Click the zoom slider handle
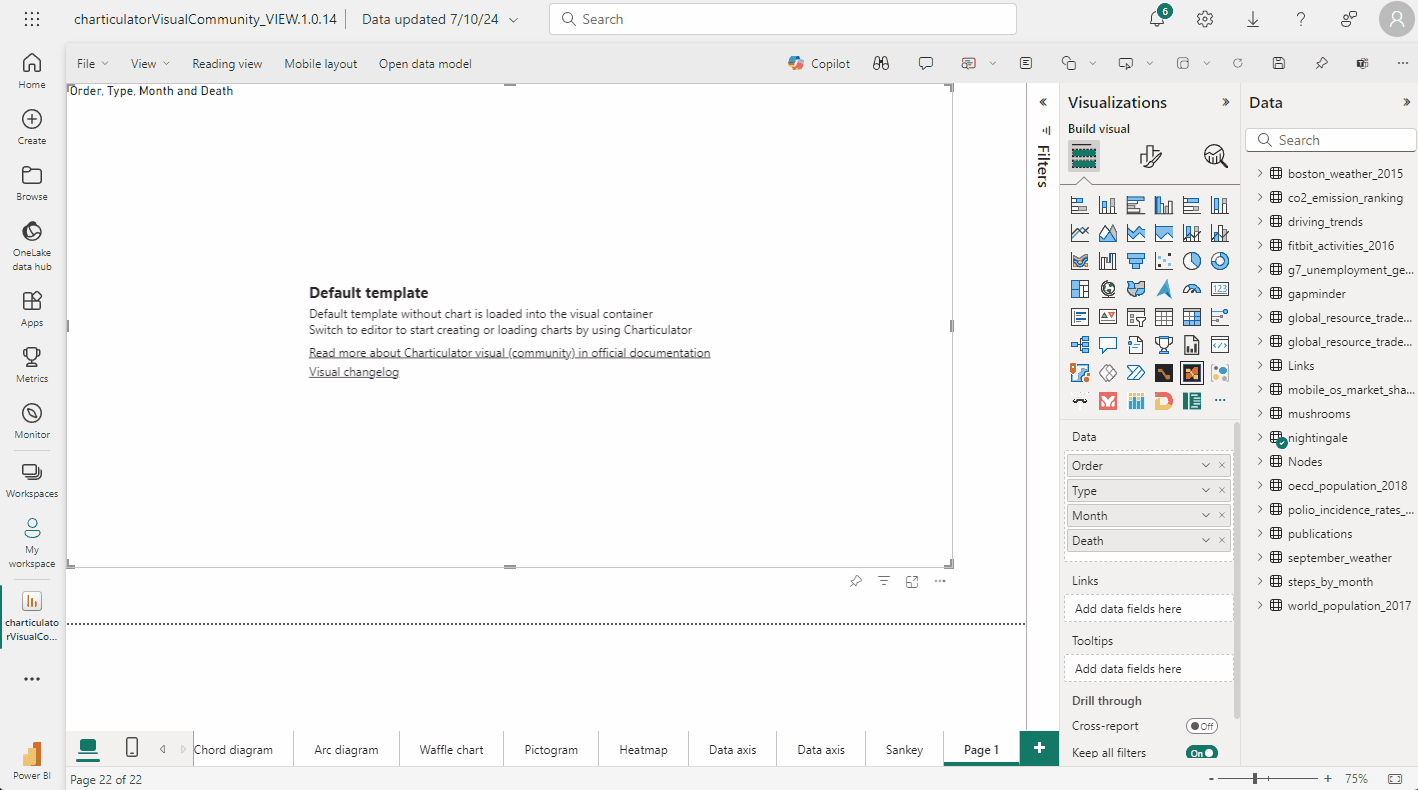 coord(1254,778)
